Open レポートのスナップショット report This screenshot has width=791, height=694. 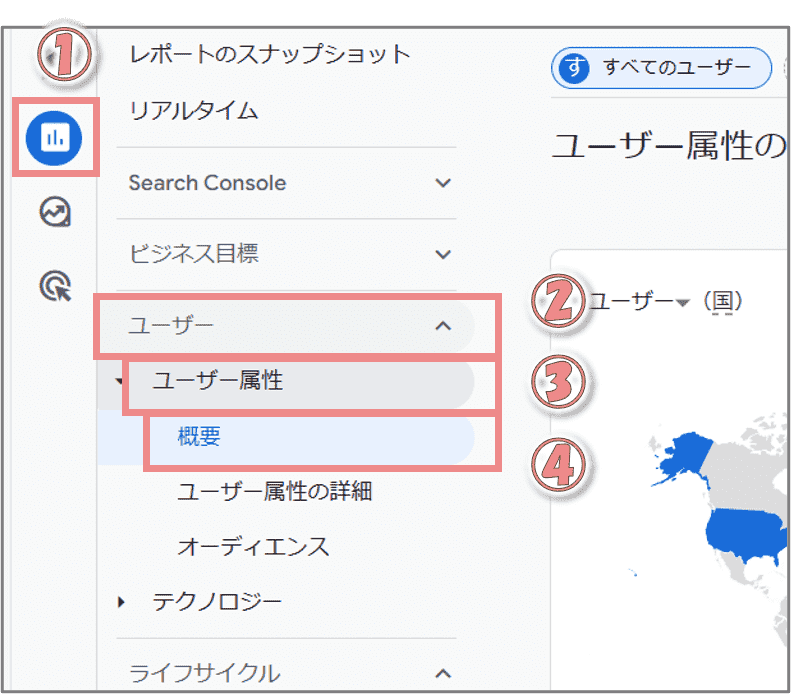(270, 54)
